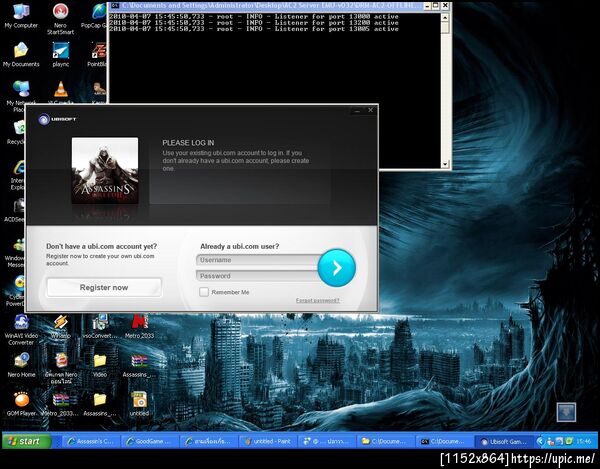Viewport: 600px width, 469px height.
Task: Open the Forgot password link
Action: click(x=318, y=300)
